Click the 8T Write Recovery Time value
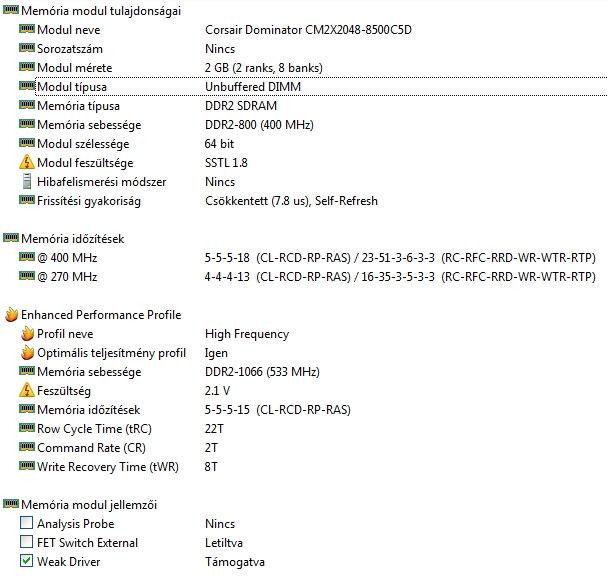The width and height of the screenshot is (607, 580). pos(211,467)
